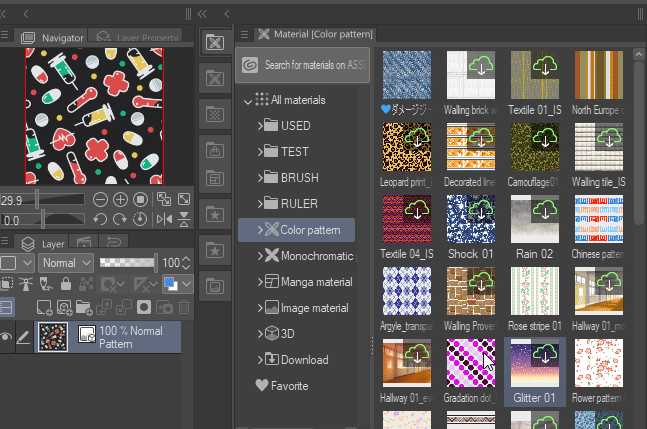647x429 pixels.
Task: Flip the canvas view vertically
Action: point(184,219)
